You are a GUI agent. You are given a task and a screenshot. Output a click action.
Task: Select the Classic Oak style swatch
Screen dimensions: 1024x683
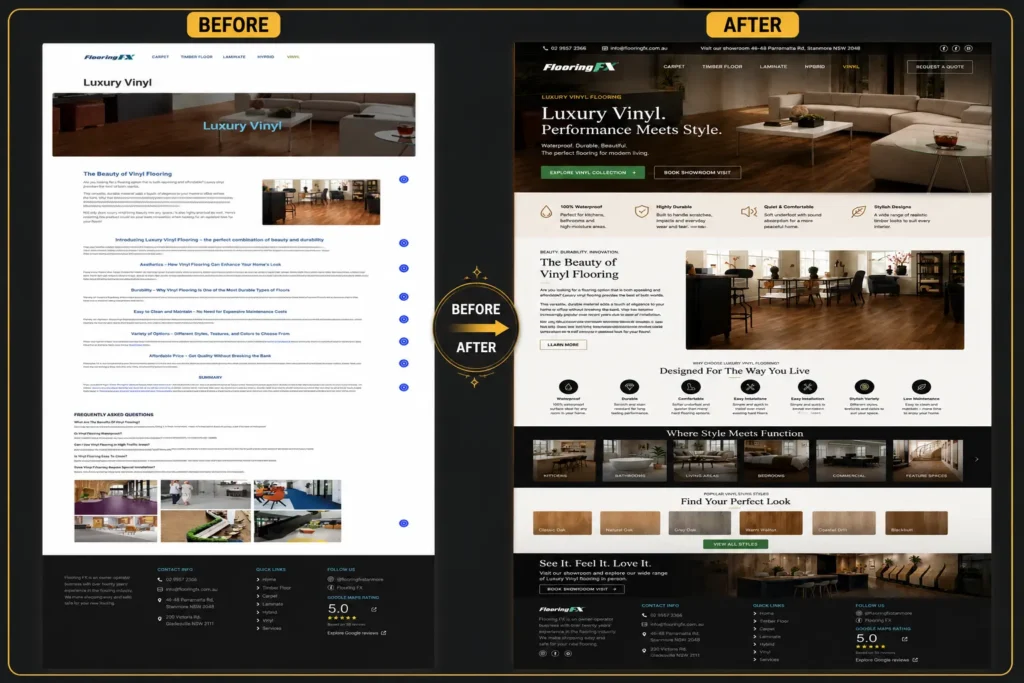click(x=562, y=523)
